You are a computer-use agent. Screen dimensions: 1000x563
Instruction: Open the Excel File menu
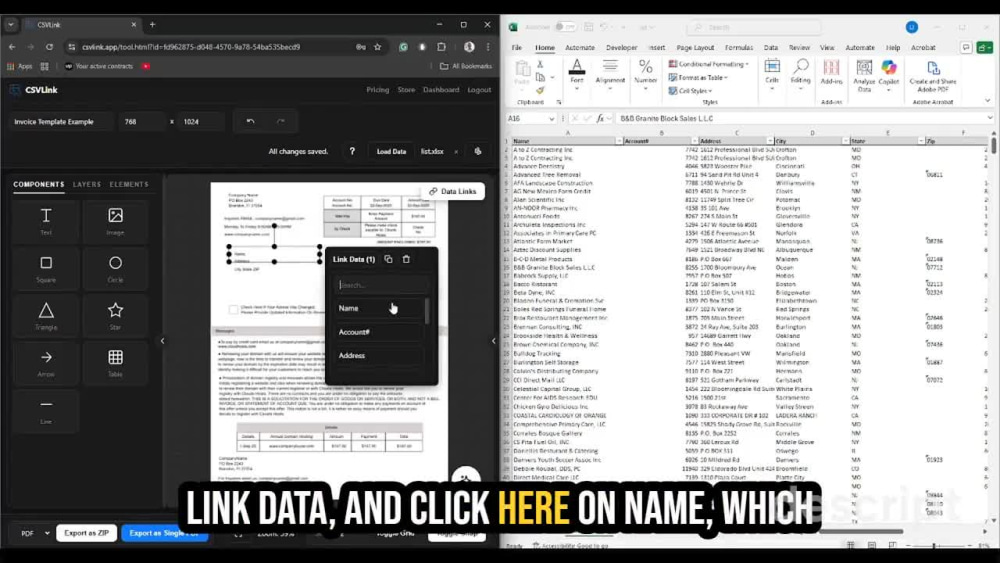(x=517, y=48)
